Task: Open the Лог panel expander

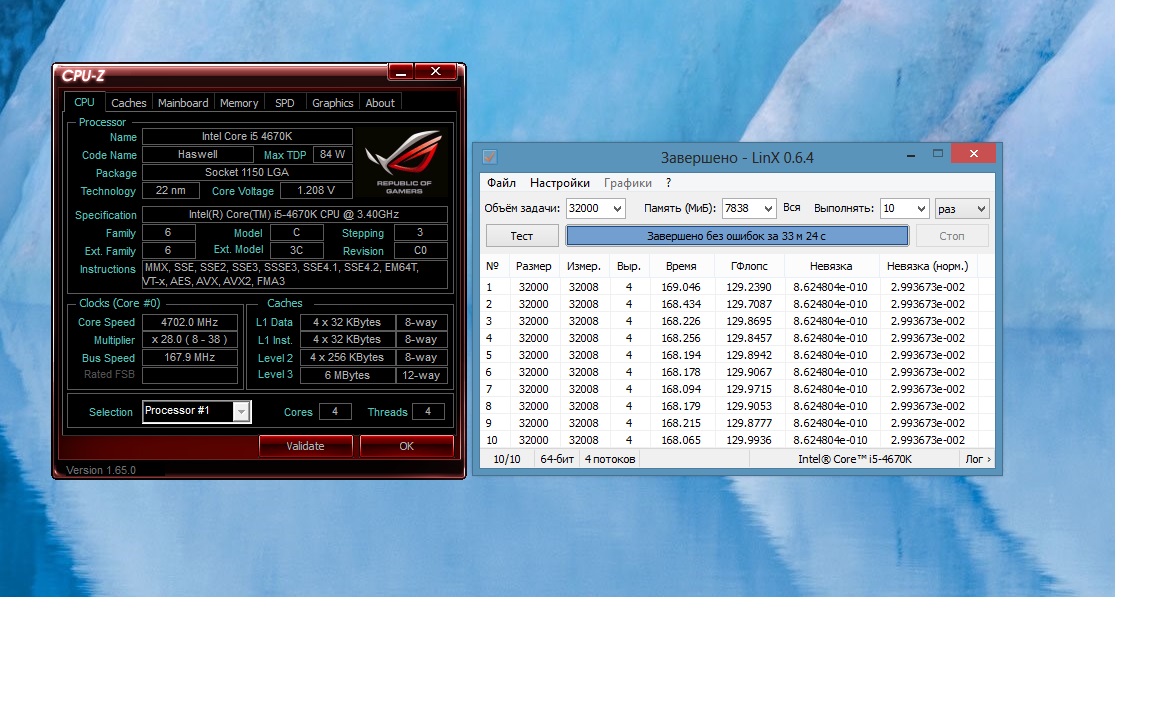Action: [x=978, y=459]
